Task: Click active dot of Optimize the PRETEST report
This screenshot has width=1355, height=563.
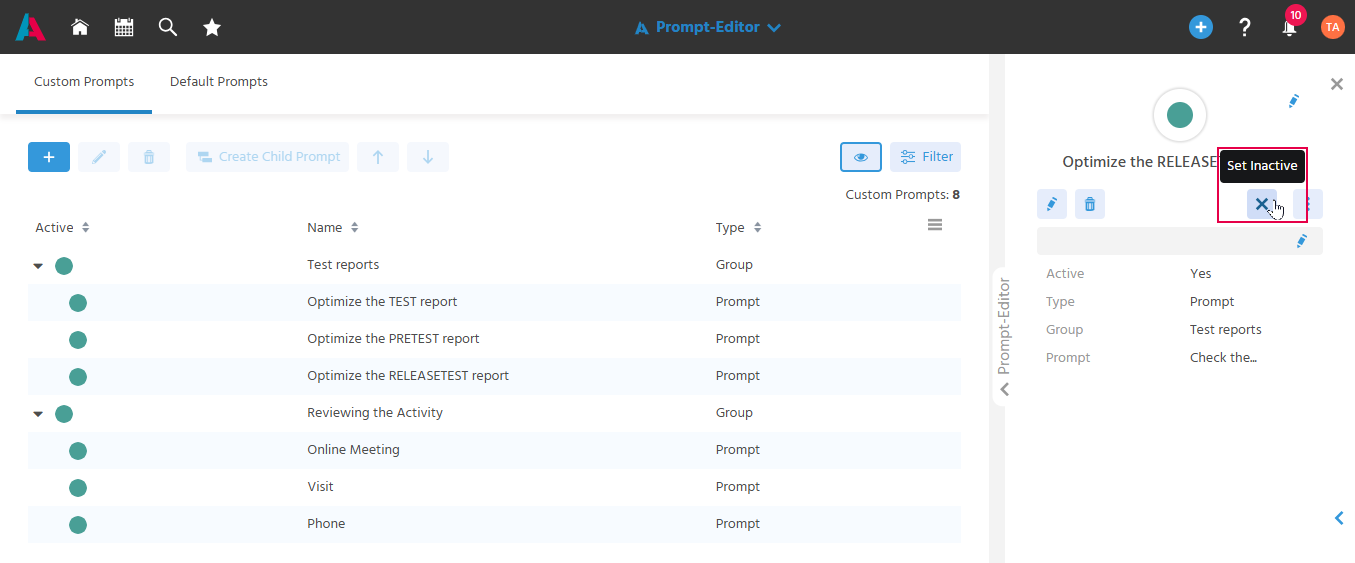Action: click(x=78, y=340)
